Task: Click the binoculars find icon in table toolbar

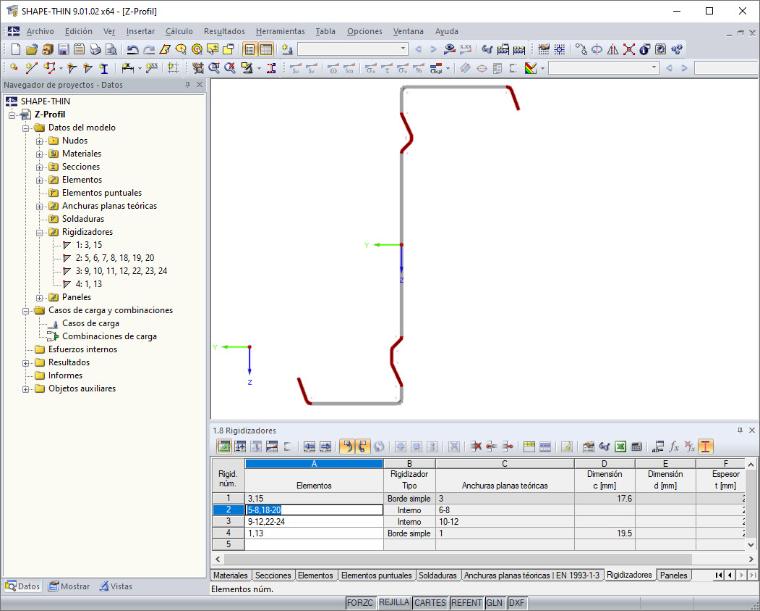Action: click(x=604, y=447)
